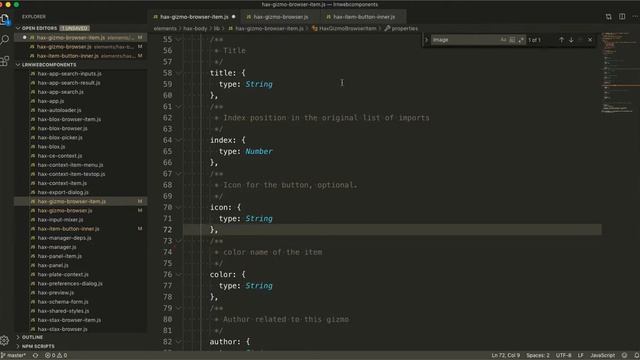Click HaxGizmoBrowserItem breadcrumb
This screenshot has height=360, width=640.
tap(347, 29)
